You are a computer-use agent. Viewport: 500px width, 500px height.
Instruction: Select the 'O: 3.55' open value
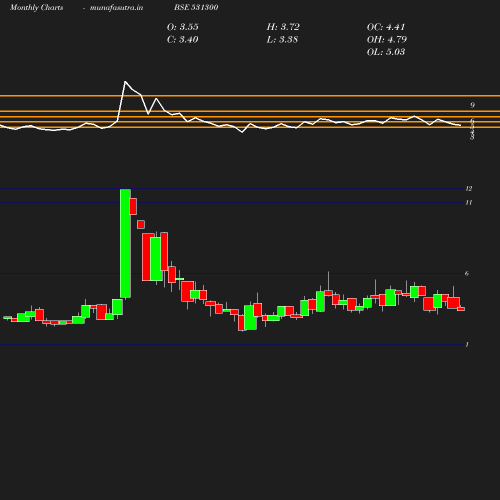click(183, 27)
